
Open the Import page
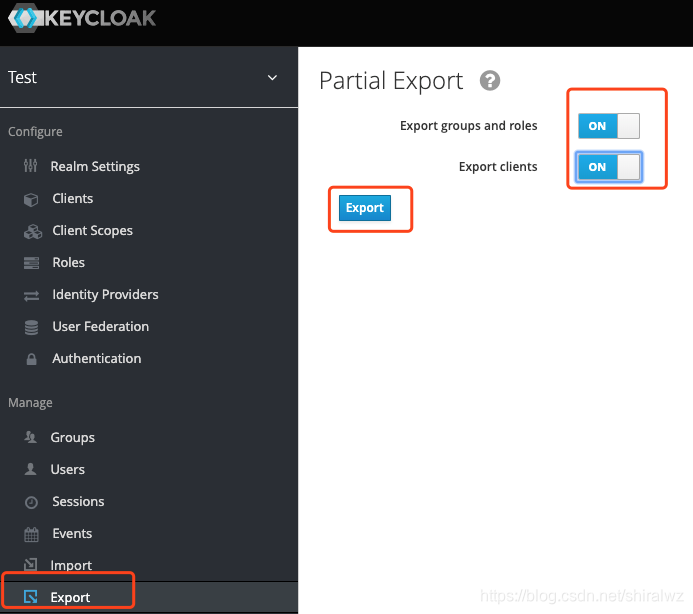tap(71, 565)
